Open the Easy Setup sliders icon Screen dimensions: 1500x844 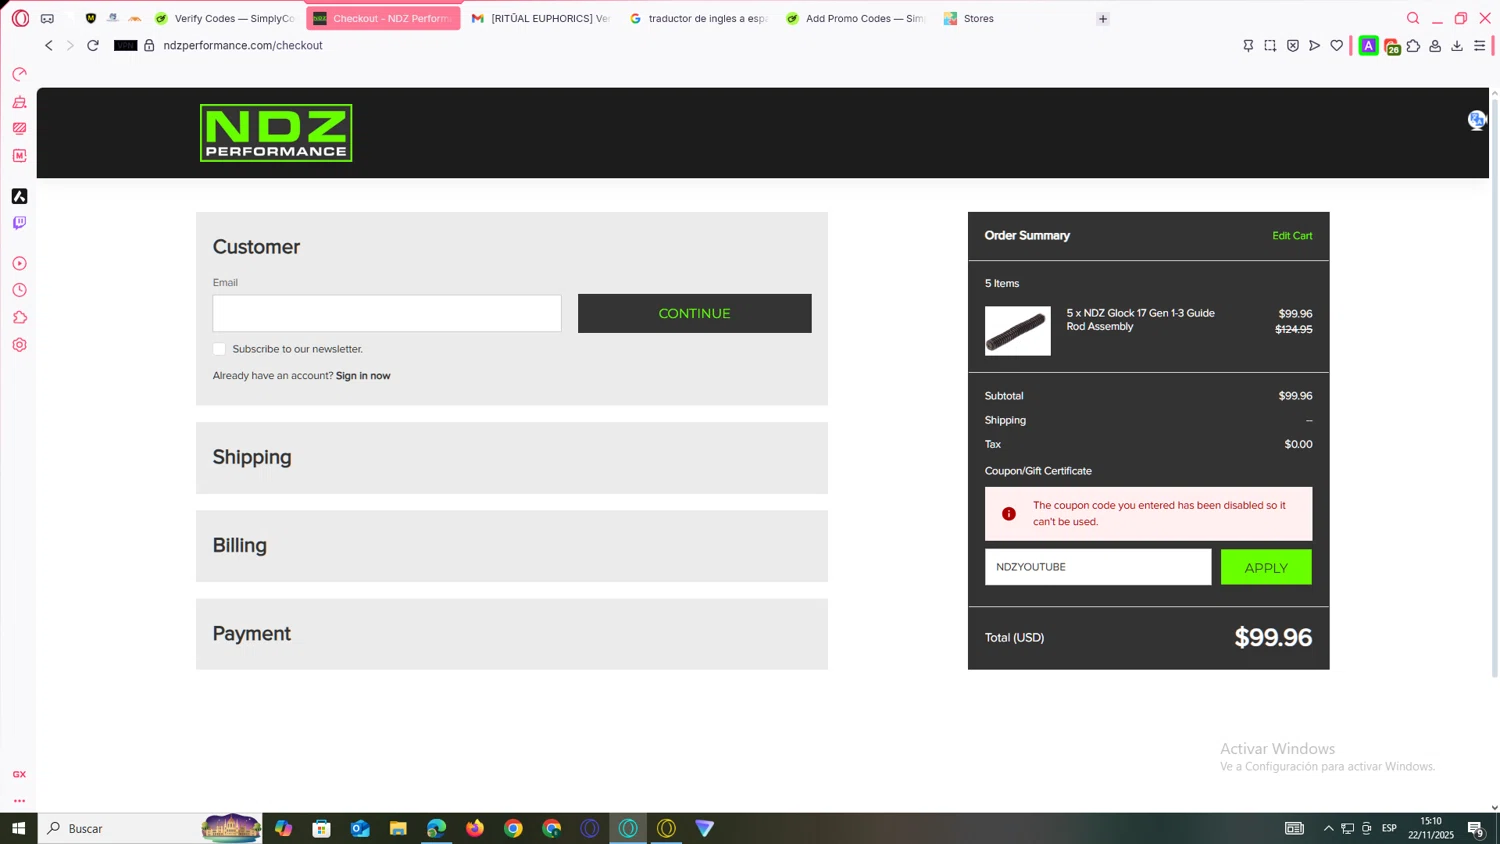[1480, 45]
